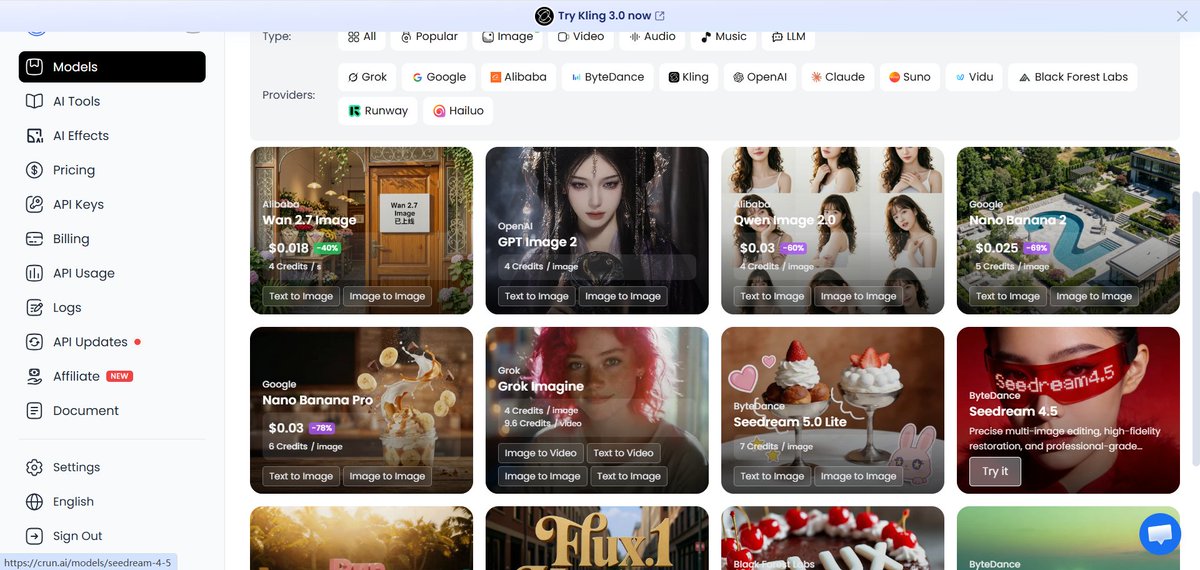
Task: Click Text to Image on Qwen Image 2.0
Action: click(x=772, y=296)
